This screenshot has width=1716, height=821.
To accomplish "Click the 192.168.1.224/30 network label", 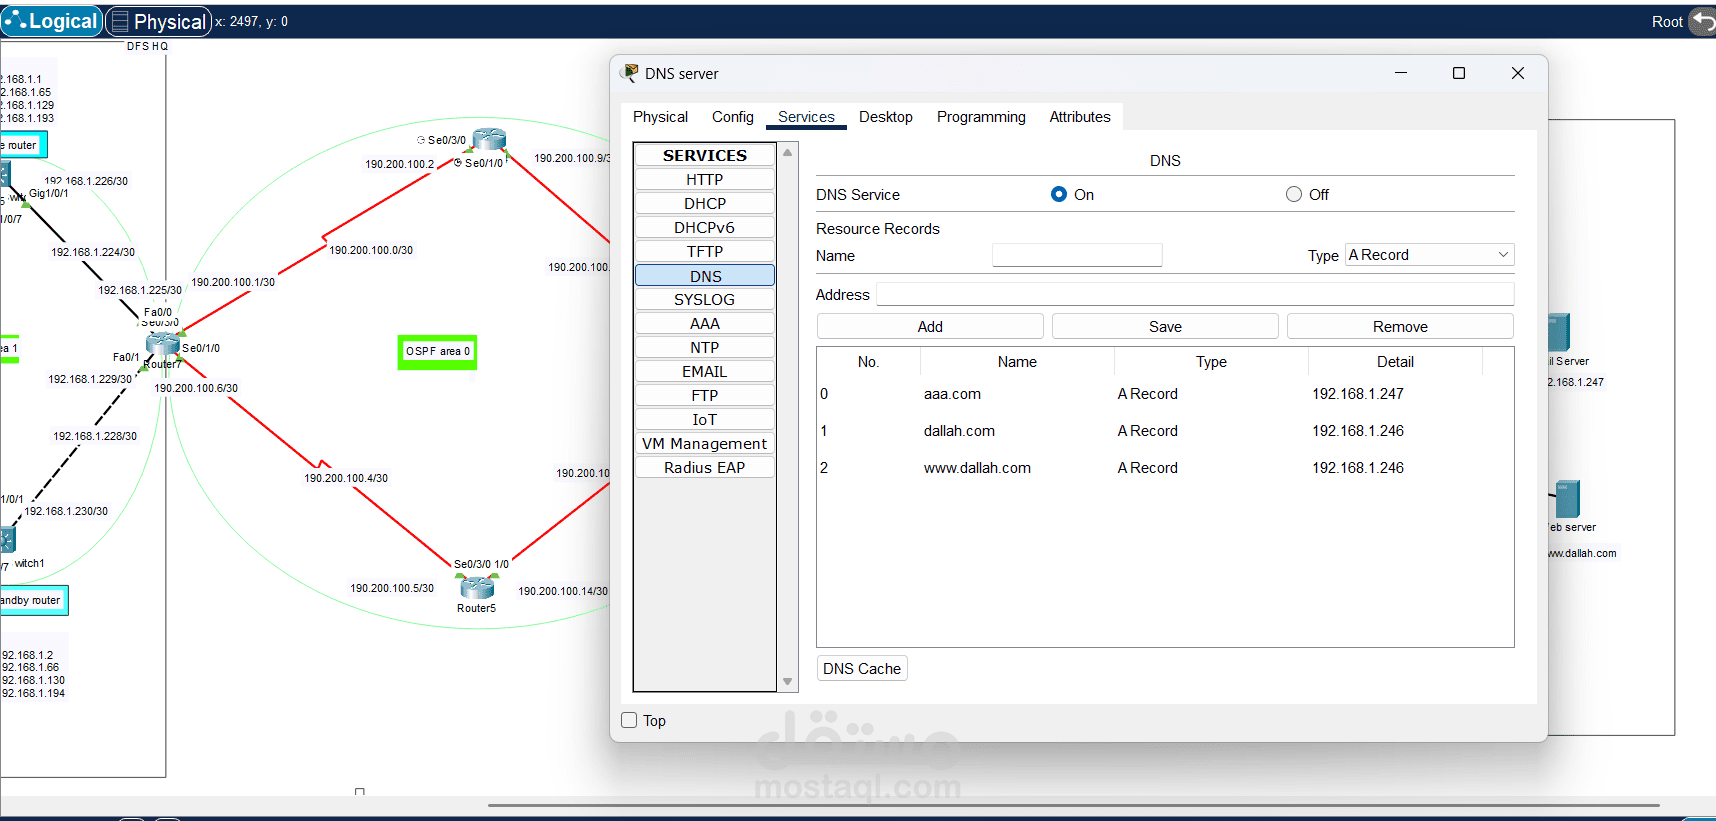I will tap(93, 252).
